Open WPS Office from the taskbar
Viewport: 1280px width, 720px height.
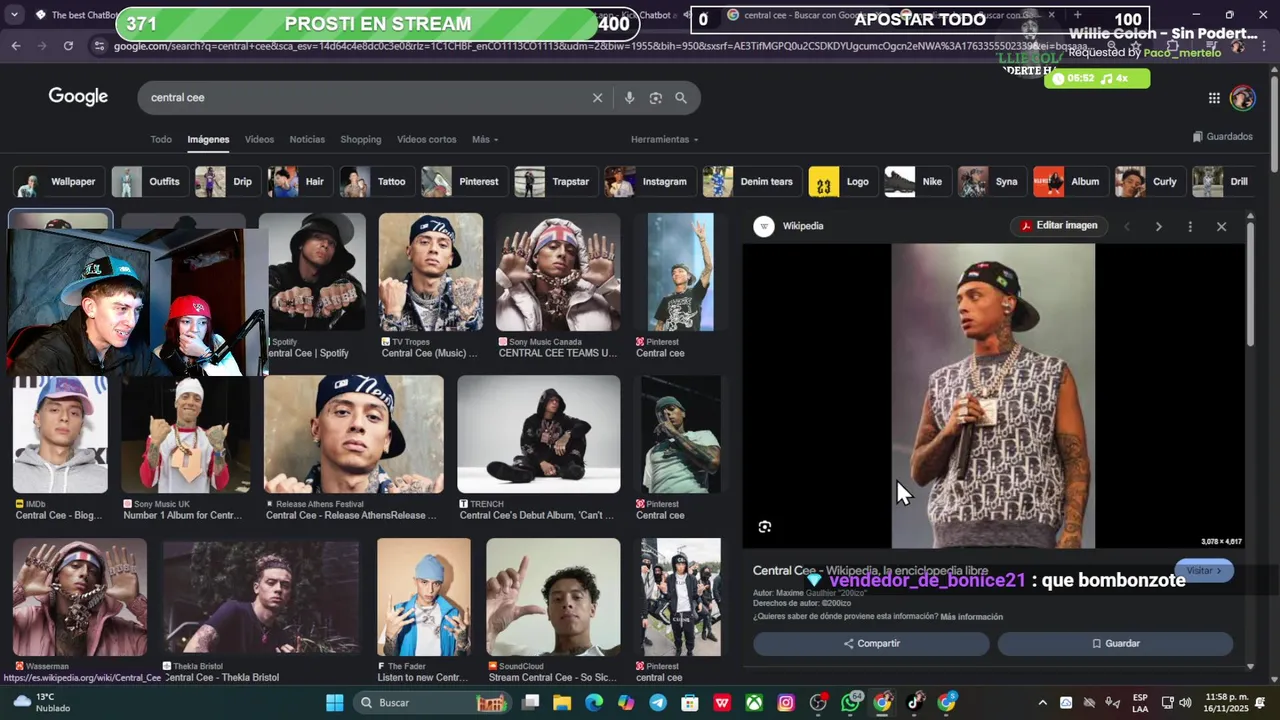pyautogui.click(x=722, y=703)
